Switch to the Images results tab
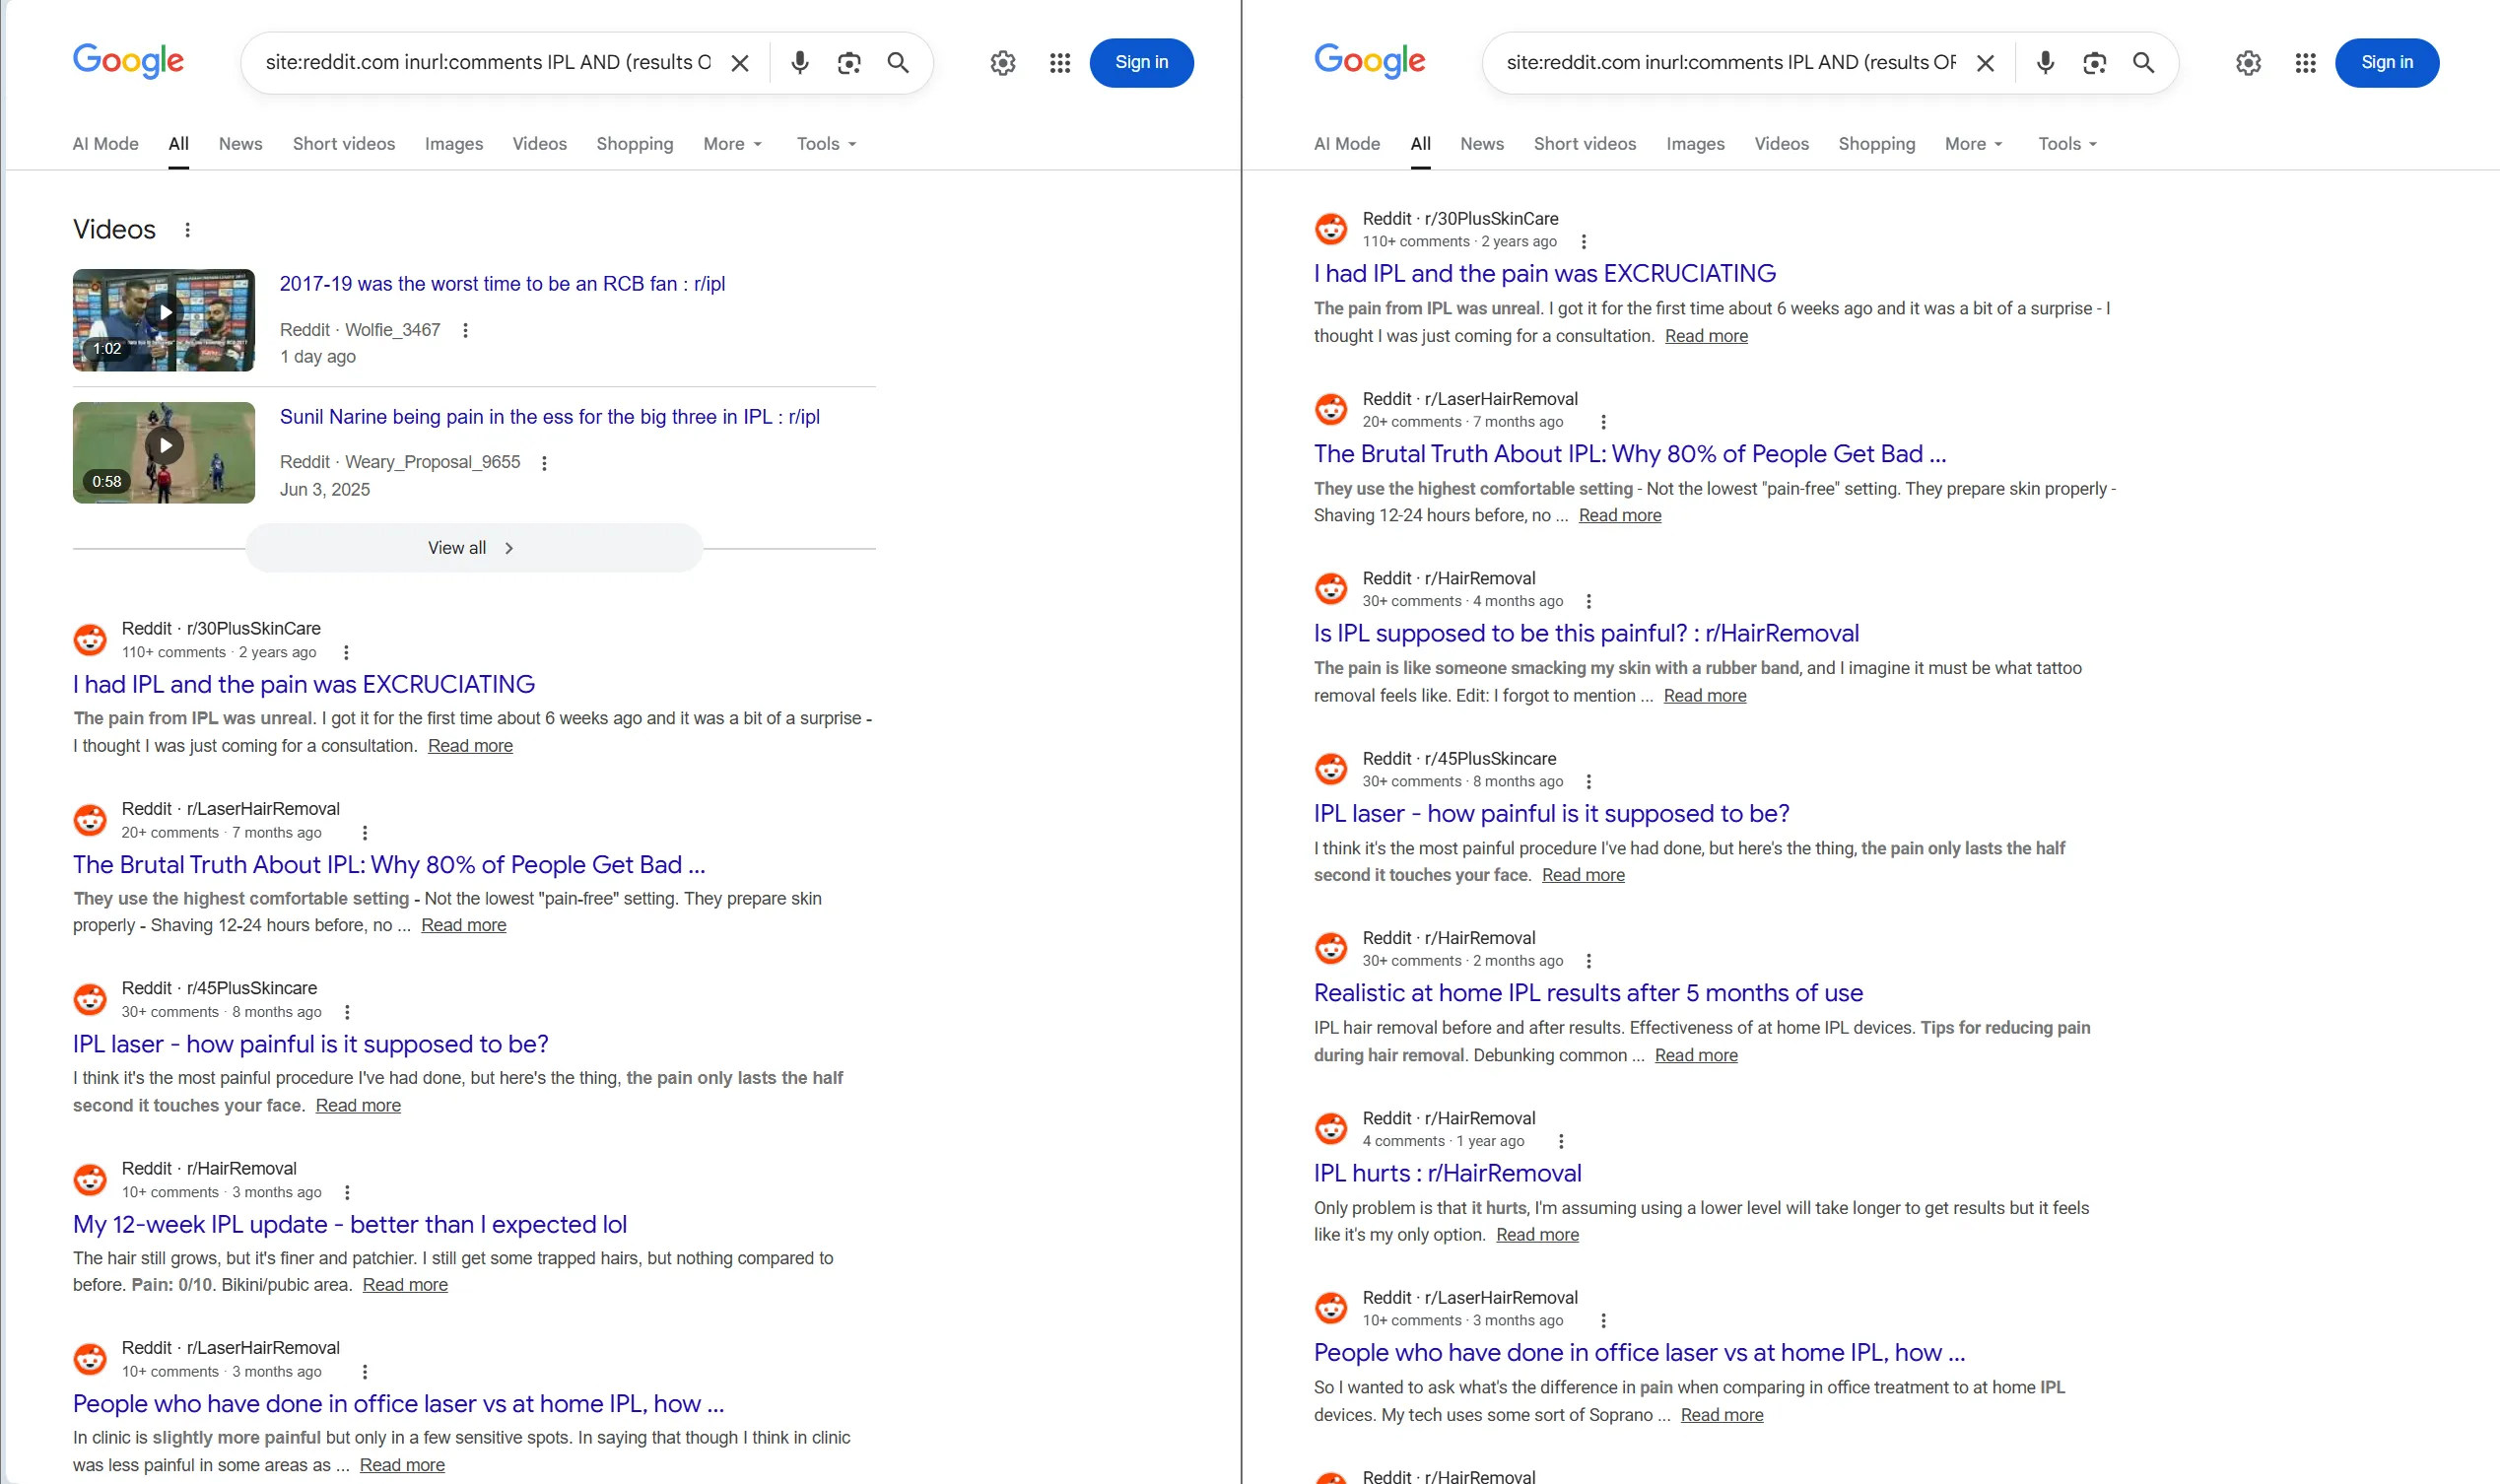2500x1484 pixels. click(454, 144)
